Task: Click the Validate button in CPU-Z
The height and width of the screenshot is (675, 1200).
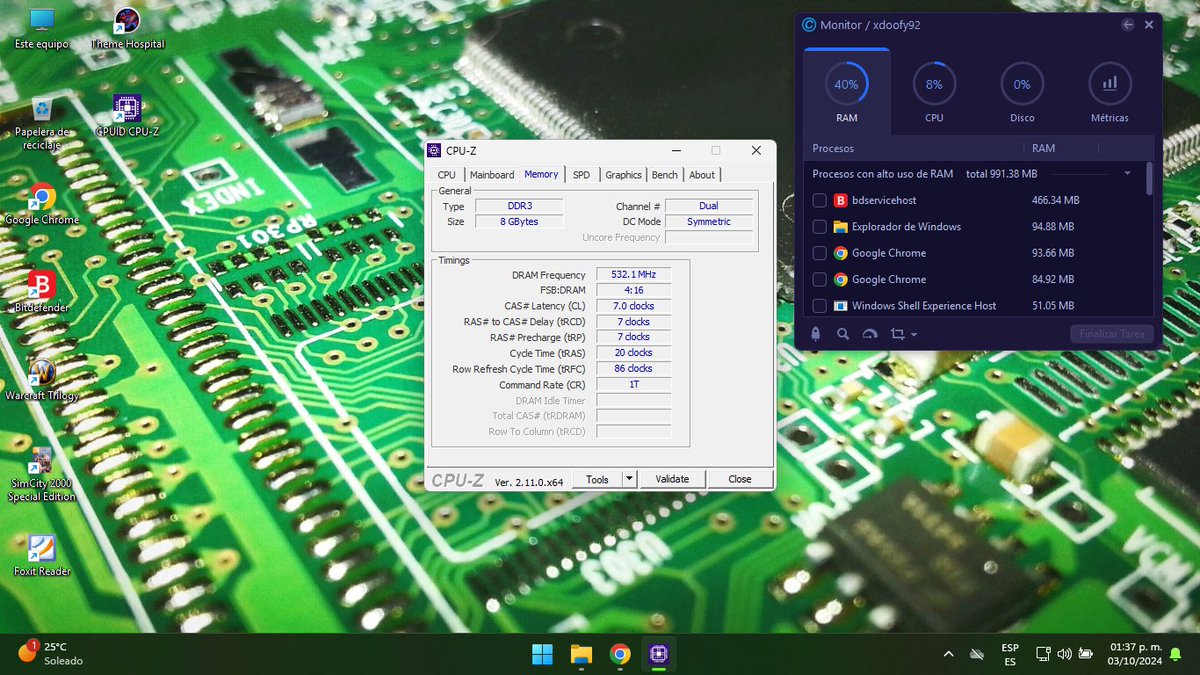Action: (x=672, y=479)
